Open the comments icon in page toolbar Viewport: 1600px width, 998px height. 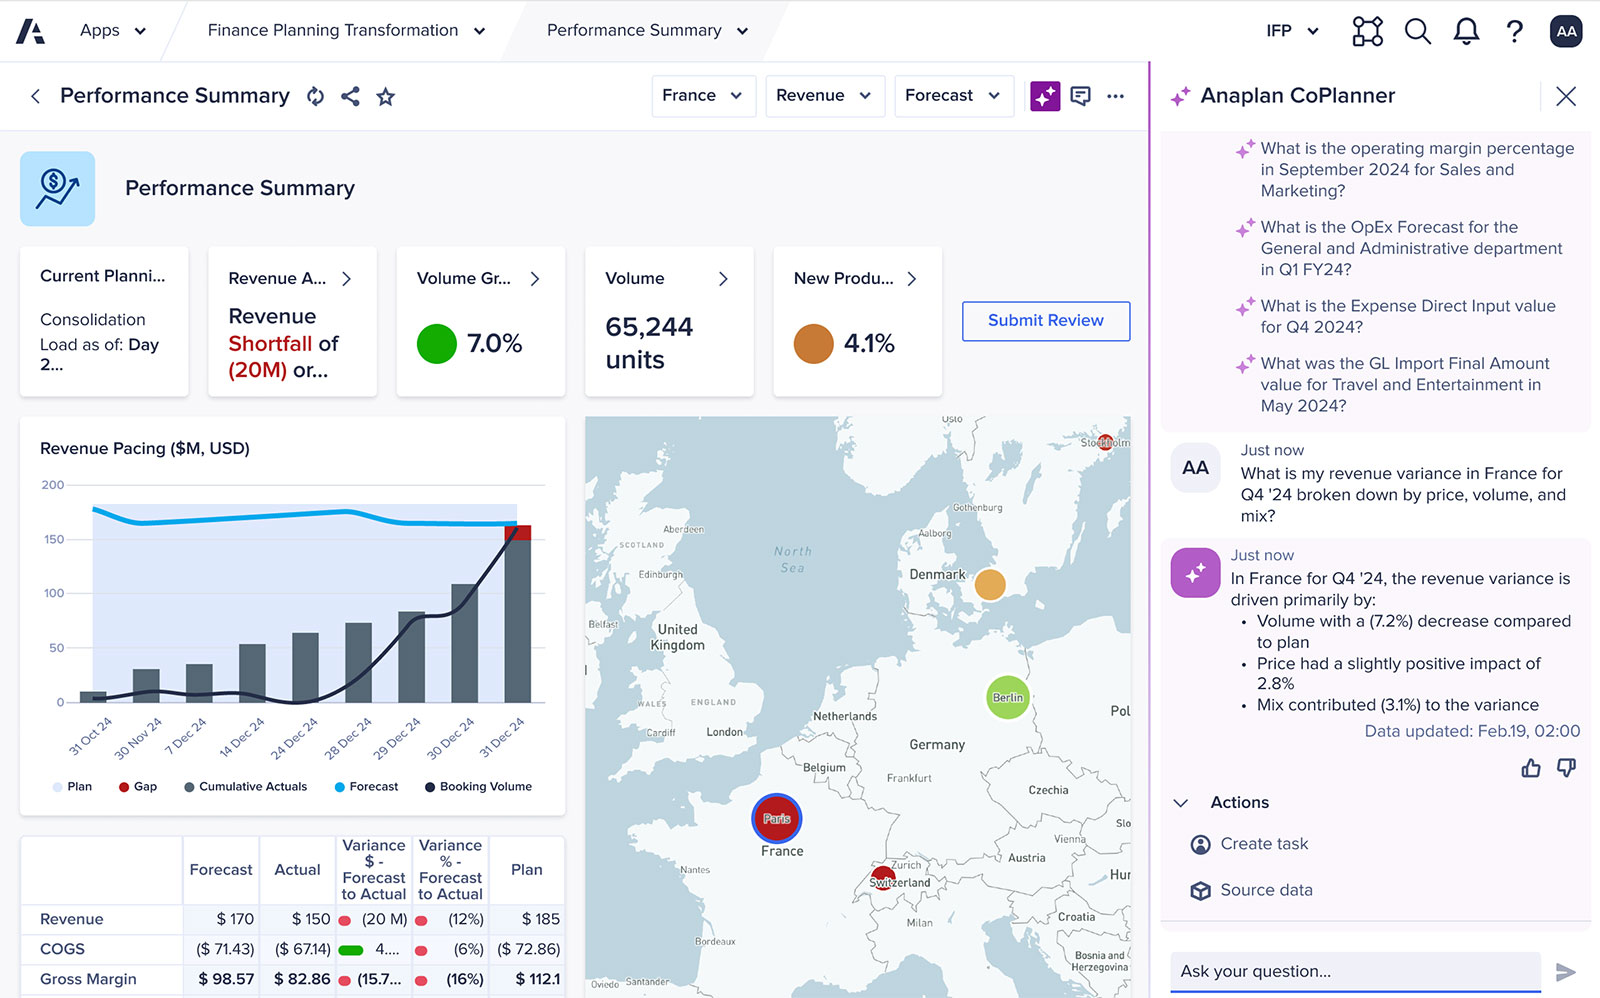coord(1080,96)
